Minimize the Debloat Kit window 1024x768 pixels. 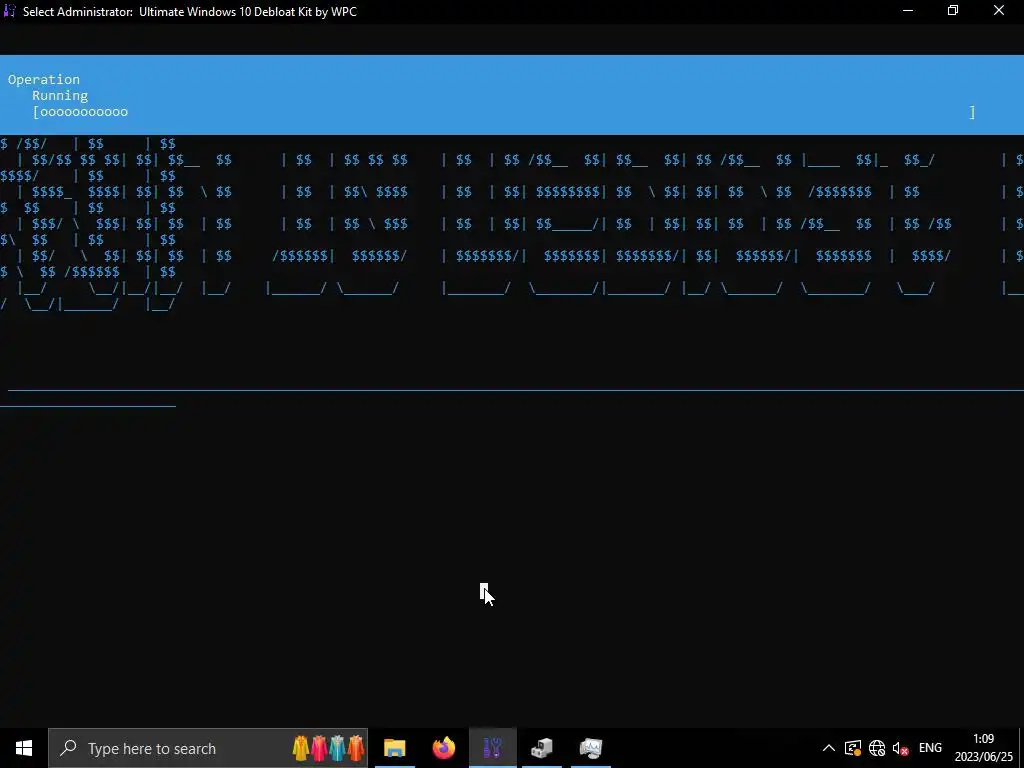point(908,11)
